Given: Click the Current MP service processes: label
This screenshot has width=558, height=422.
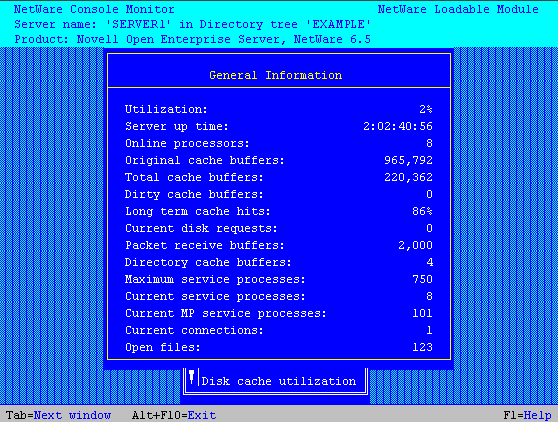Looking at the screenshot, I should point(225,313).
